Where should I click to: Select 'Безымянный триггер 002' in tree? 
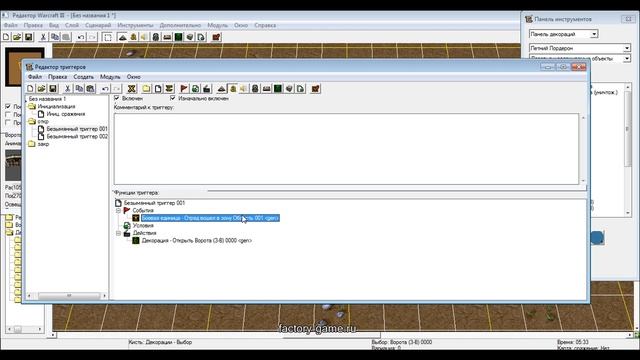point(77,137)
